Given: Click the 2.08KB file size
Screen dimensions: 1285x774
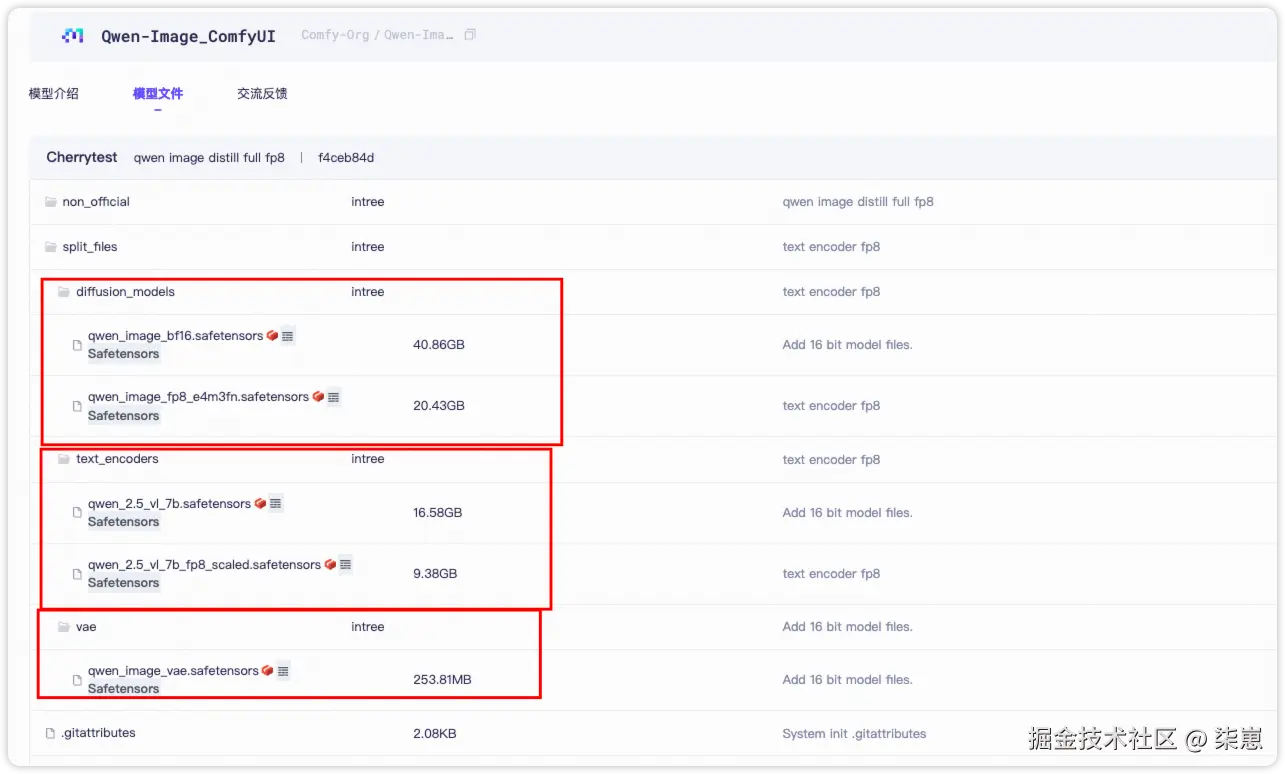Looking at the screenshot, I should (x=435, y=734).
